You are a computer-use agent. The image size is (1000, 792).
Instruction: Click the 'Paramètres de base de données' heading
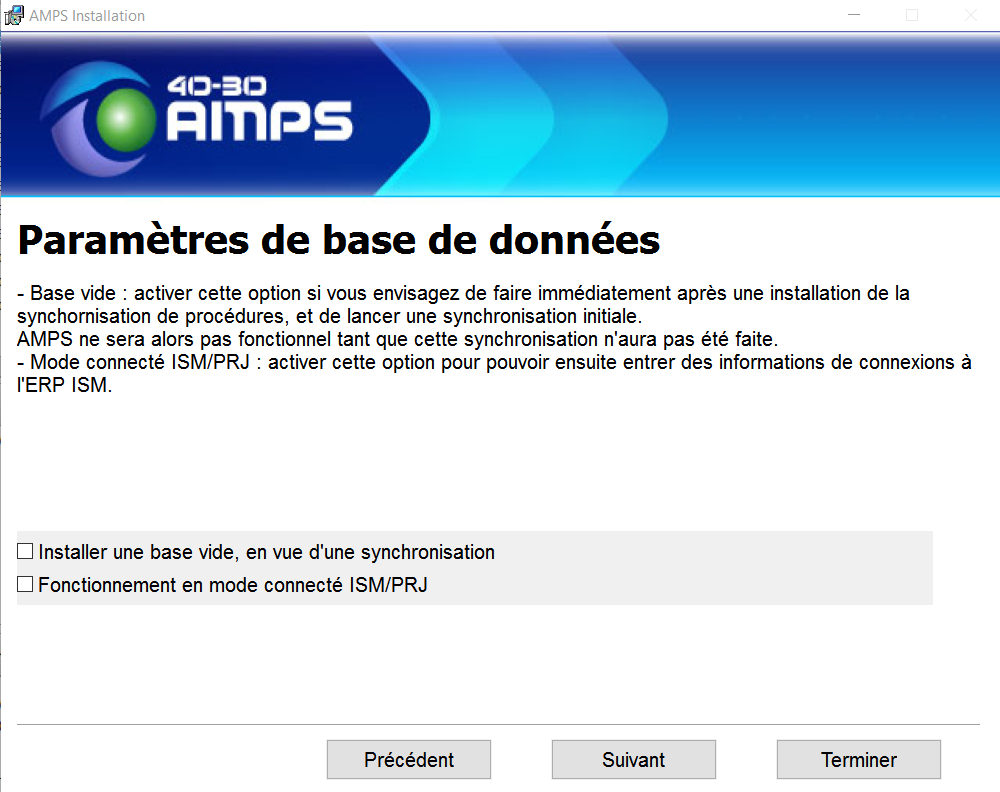point(339,240)
